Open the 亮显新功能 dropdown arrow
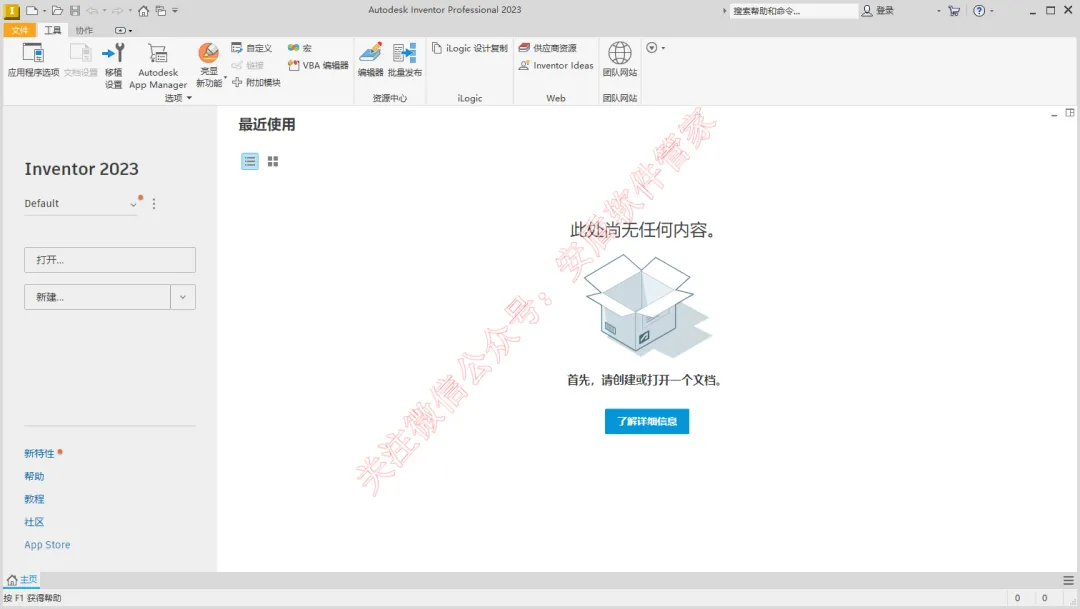Image resolution: width=1080 pixels, height=609 pixels. click(x=225, y=78)
